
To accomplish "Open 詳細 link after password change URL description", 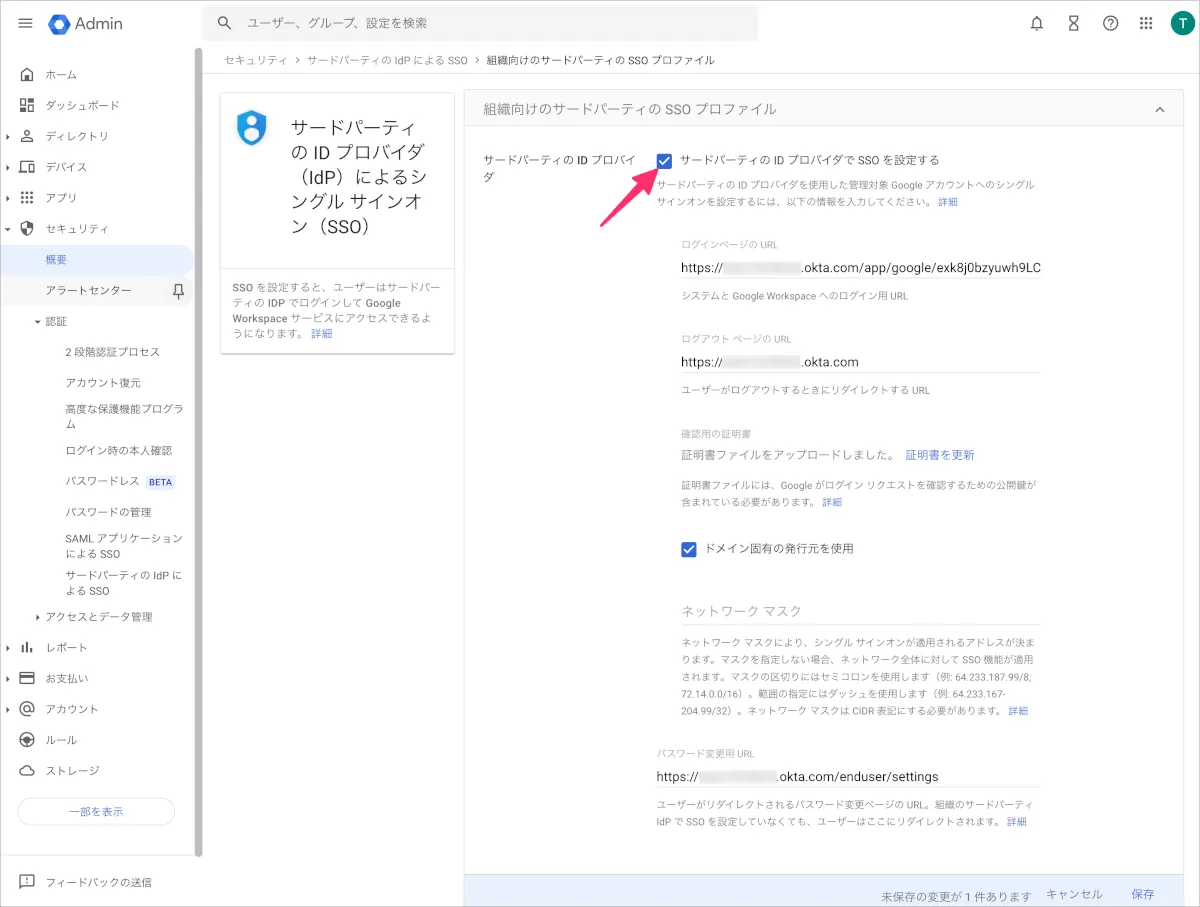I will [1017, 822].
